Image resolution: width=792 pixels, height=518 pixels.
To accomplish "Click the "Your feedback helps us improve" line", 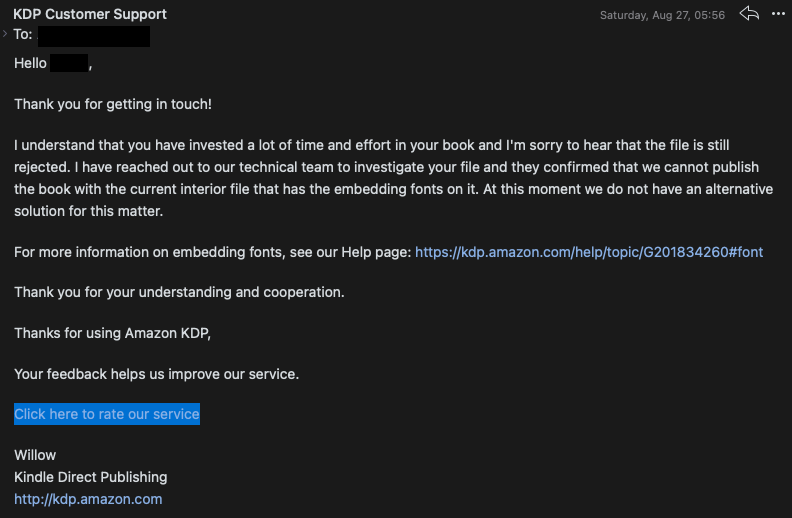I will (157, 374).
